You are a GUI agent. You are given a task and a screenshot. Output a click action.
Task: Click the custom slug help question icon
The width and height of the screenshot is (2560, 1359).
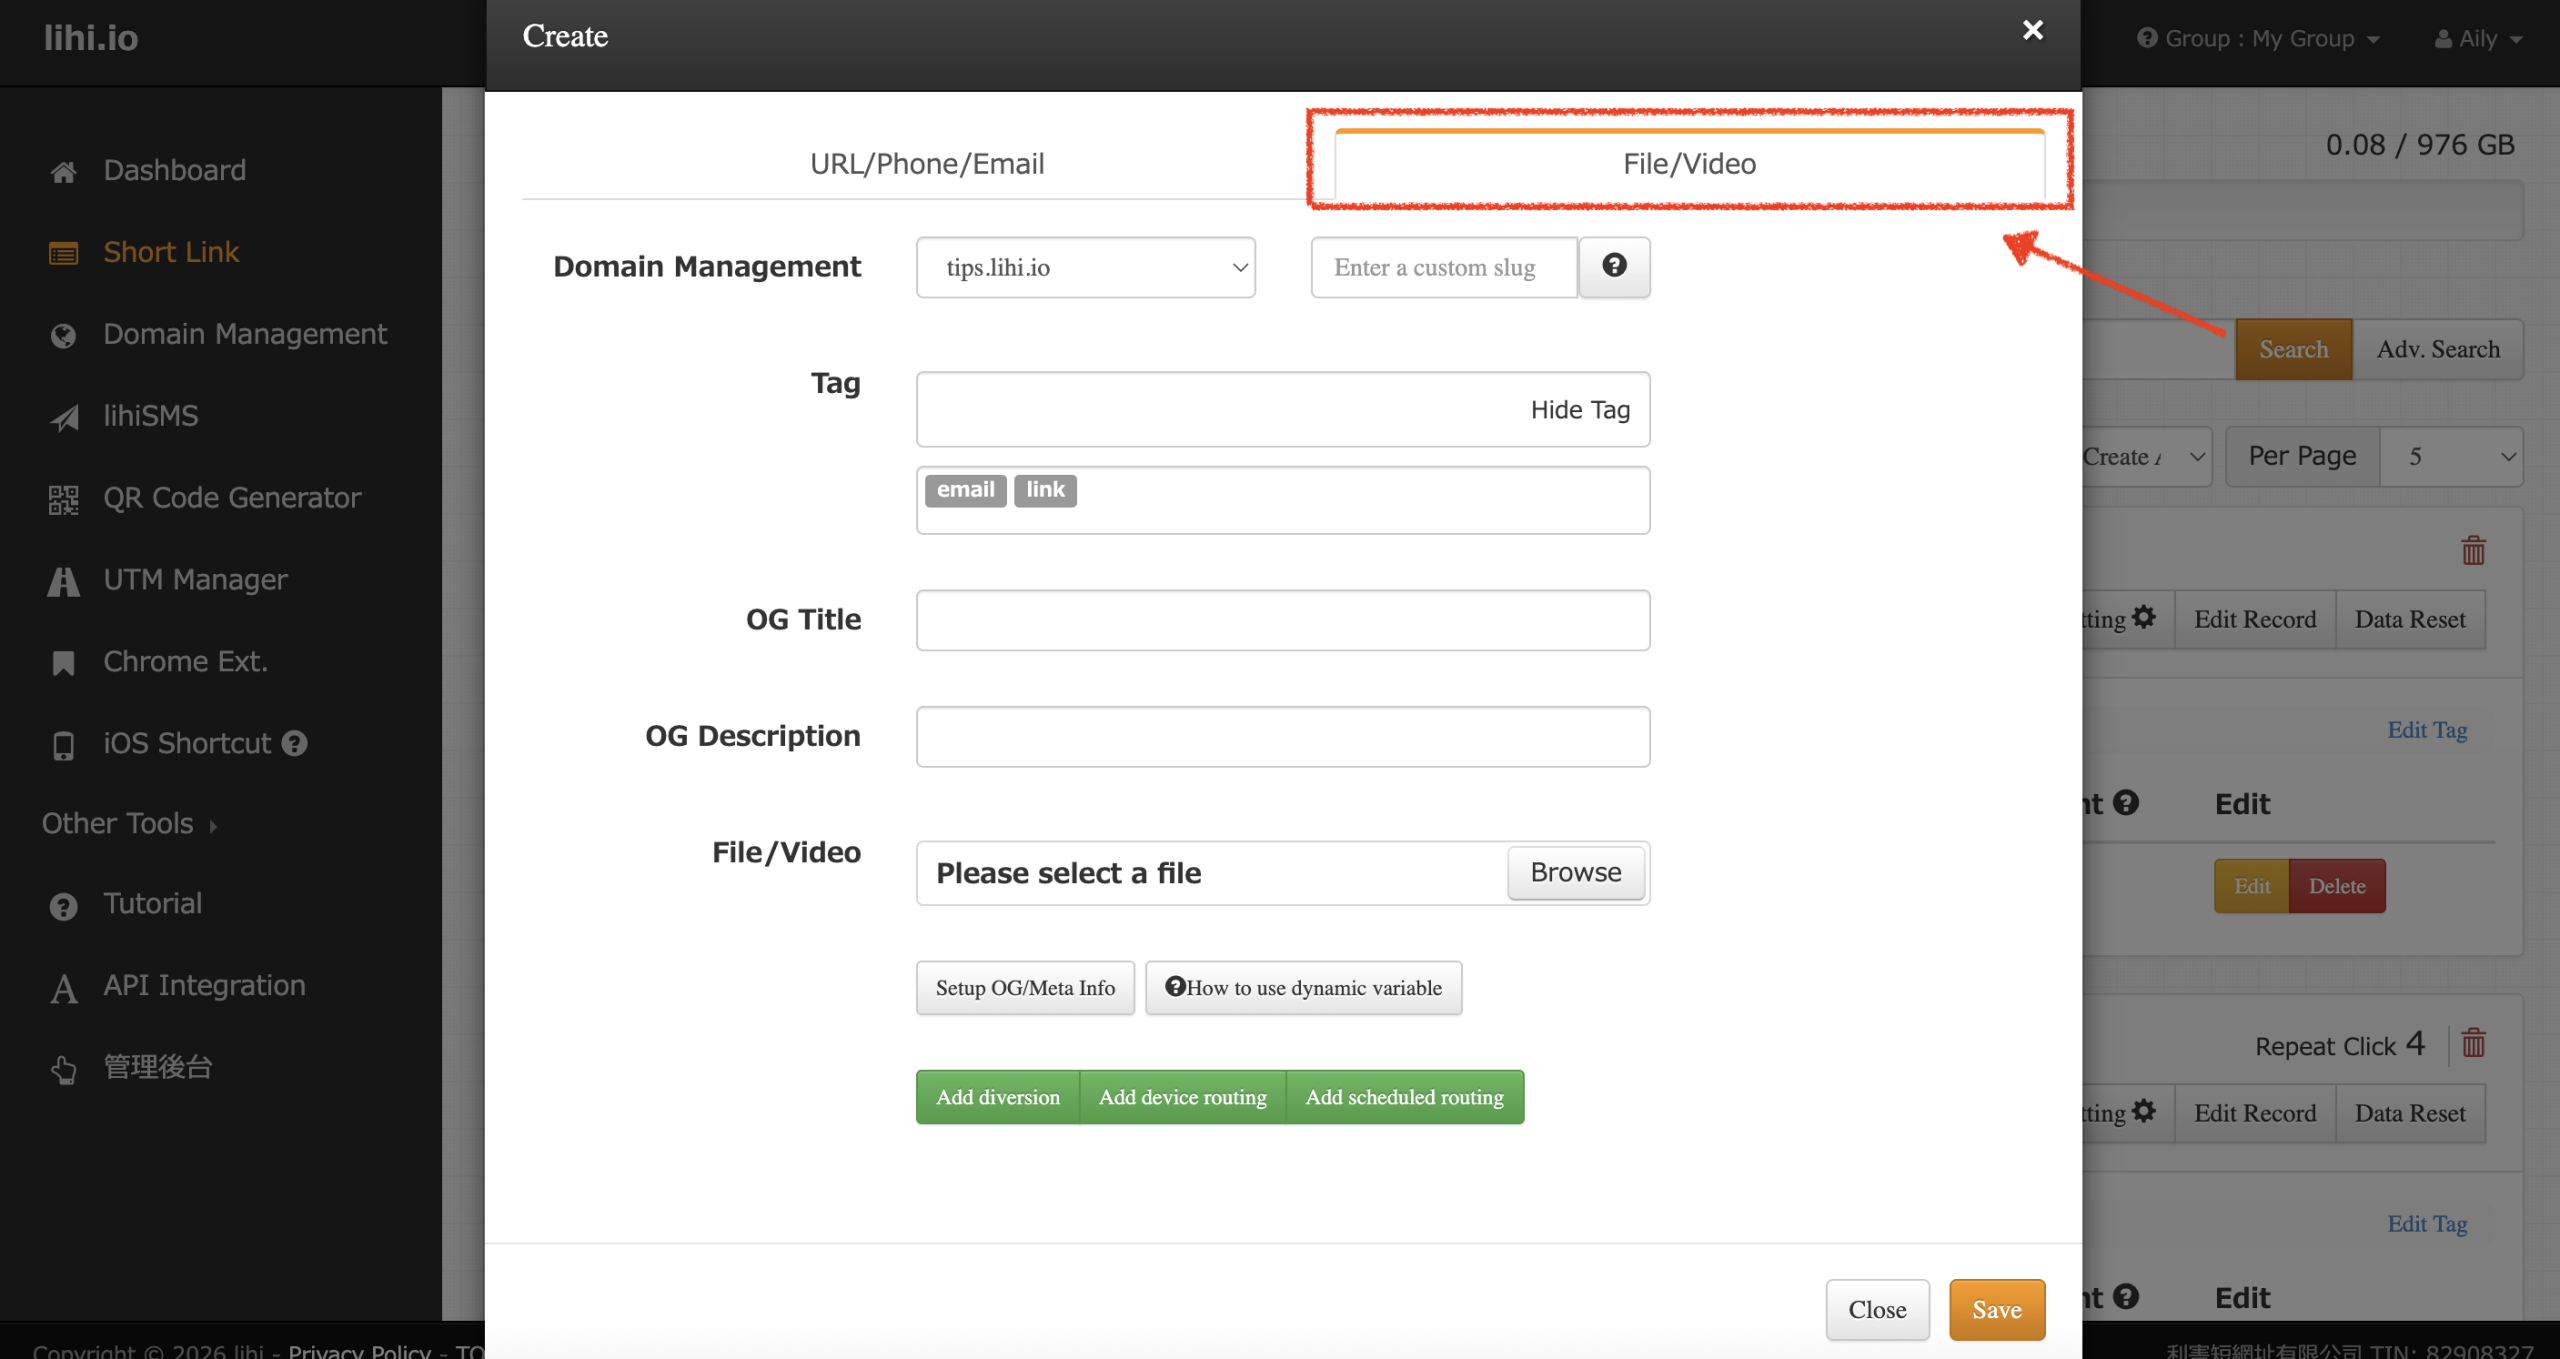click(1613, 266)
